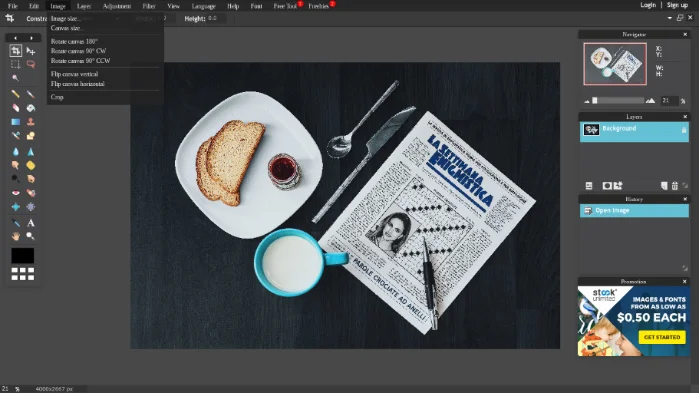Select the Pinch tool

[x=31, y=207]
